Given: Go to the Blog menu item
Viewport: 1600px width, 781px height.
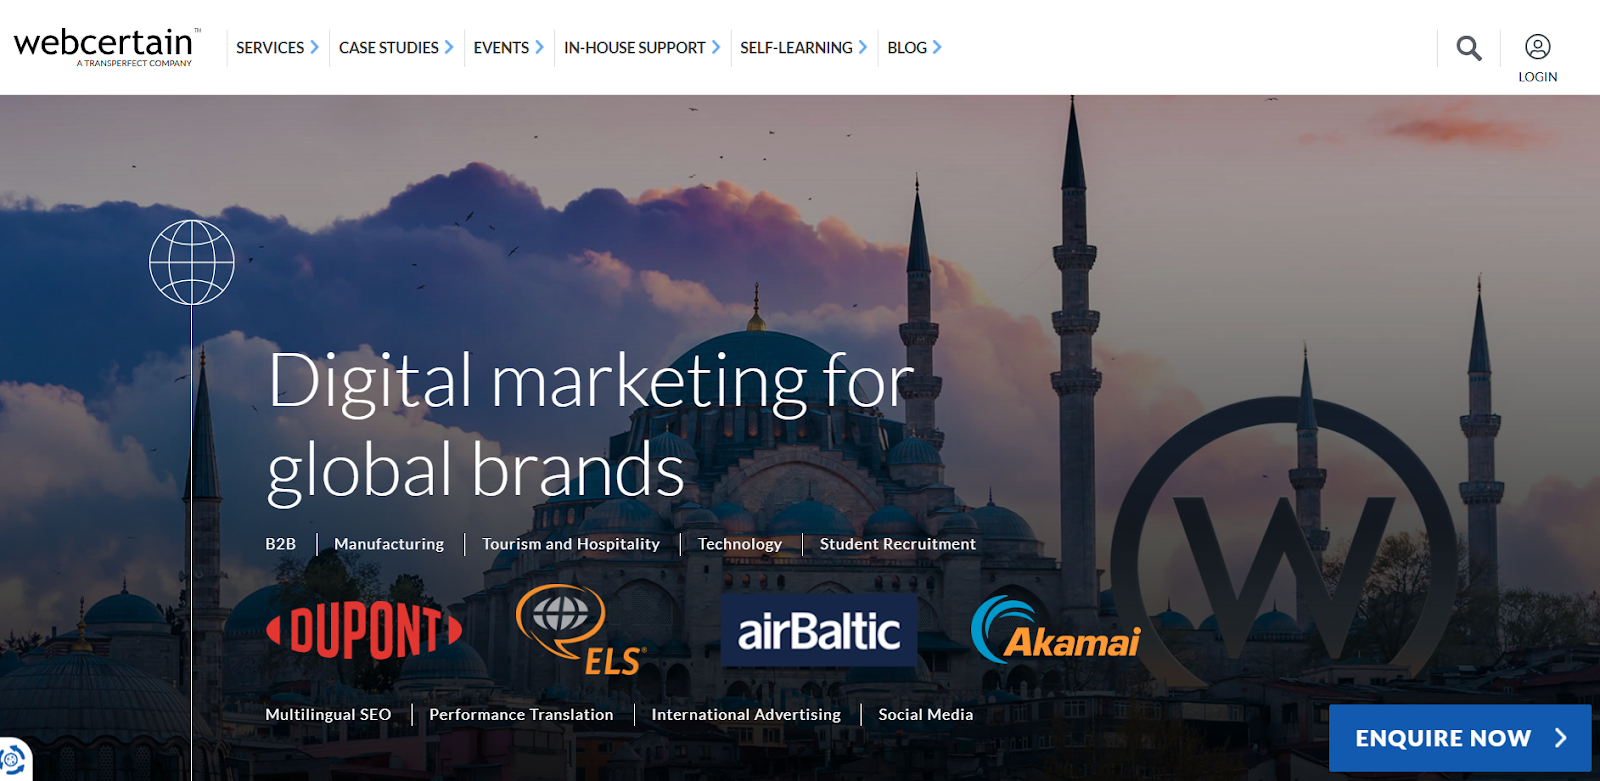Looking at the screenshot, I should click(914, 47).
